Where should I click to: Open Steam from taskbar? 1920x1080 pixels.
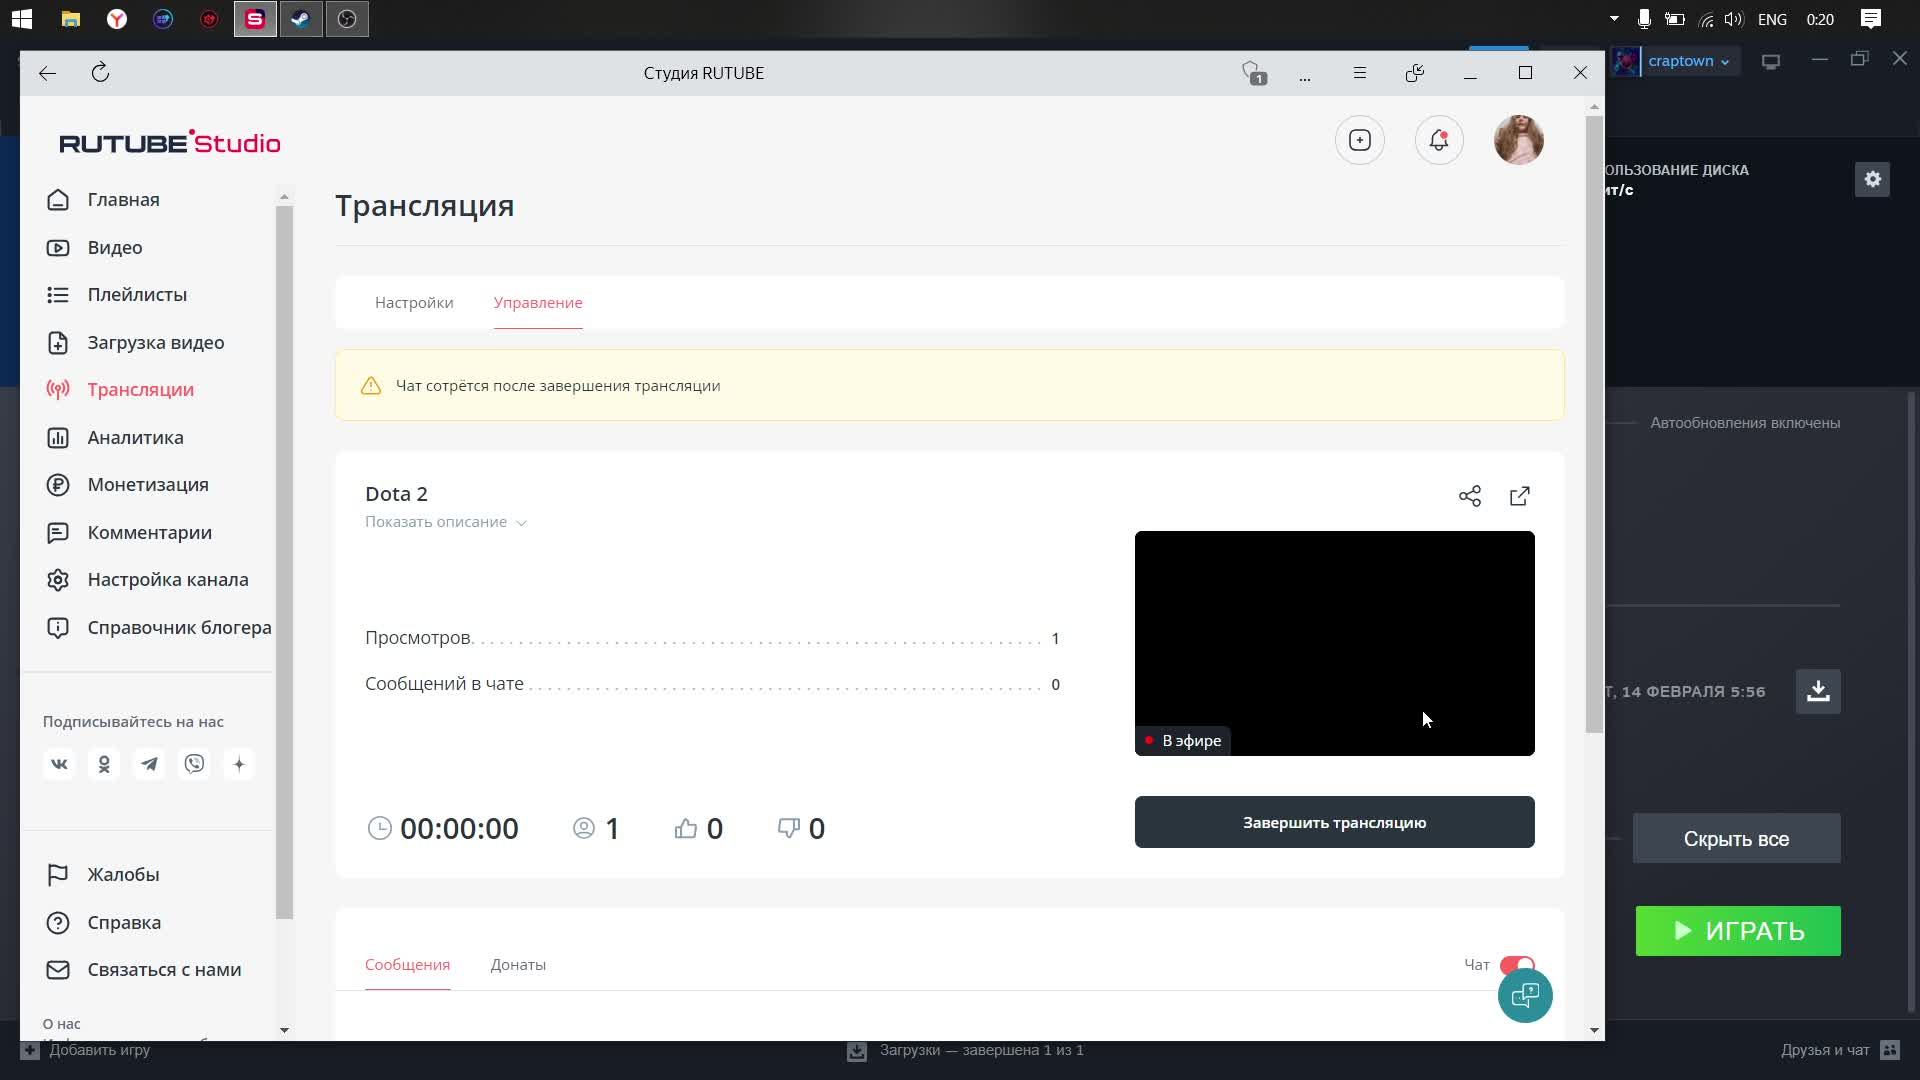click(x=301, y=19)
